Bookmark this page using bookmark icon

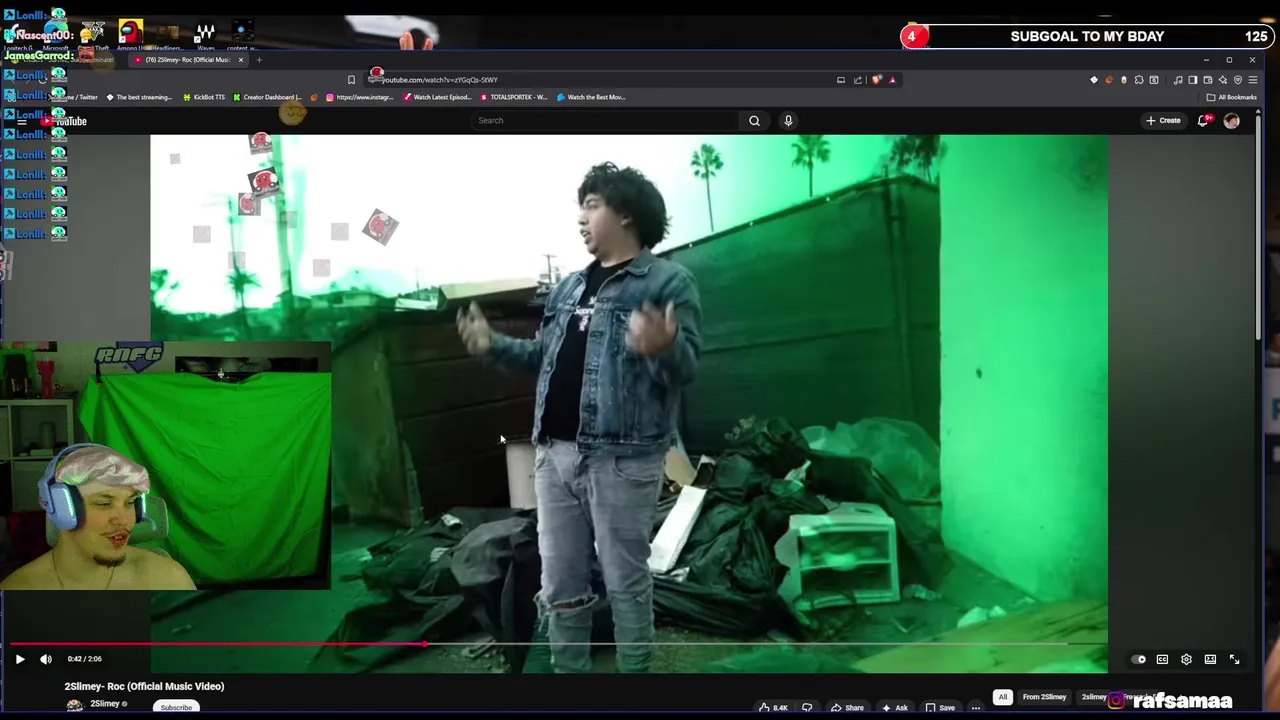click(351, 80)
